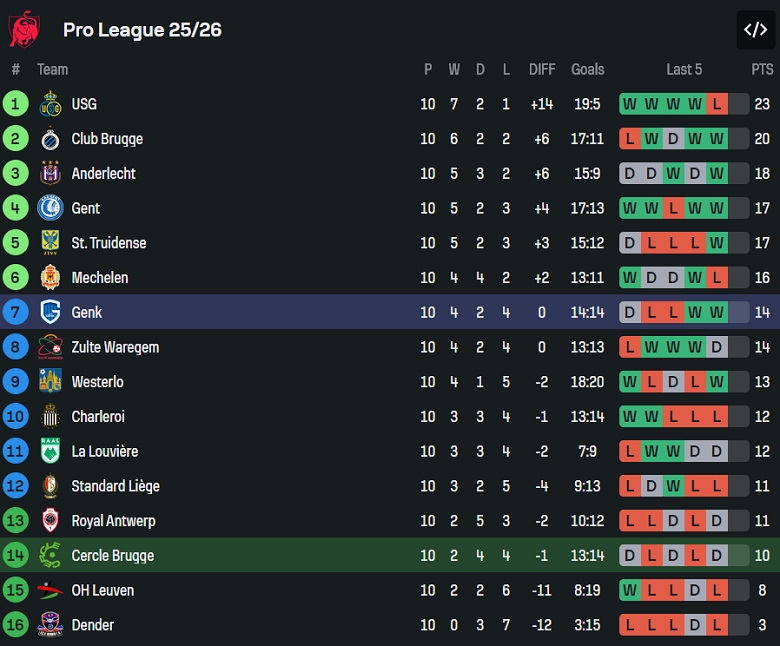The image size is (780, 646).
Task: Sort table by PTS column header
Action: click(x=762, y=69)
